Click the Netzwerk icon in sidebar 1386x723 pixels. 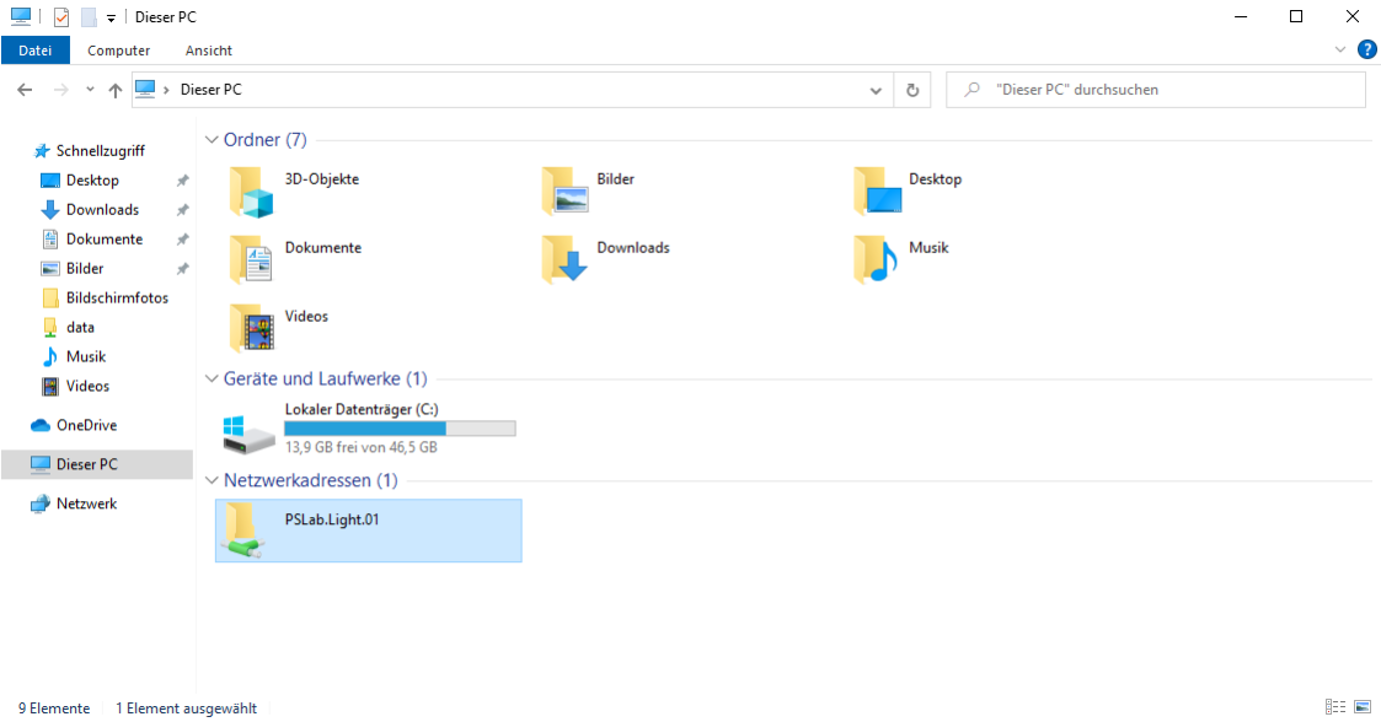[x=40, y=504]
